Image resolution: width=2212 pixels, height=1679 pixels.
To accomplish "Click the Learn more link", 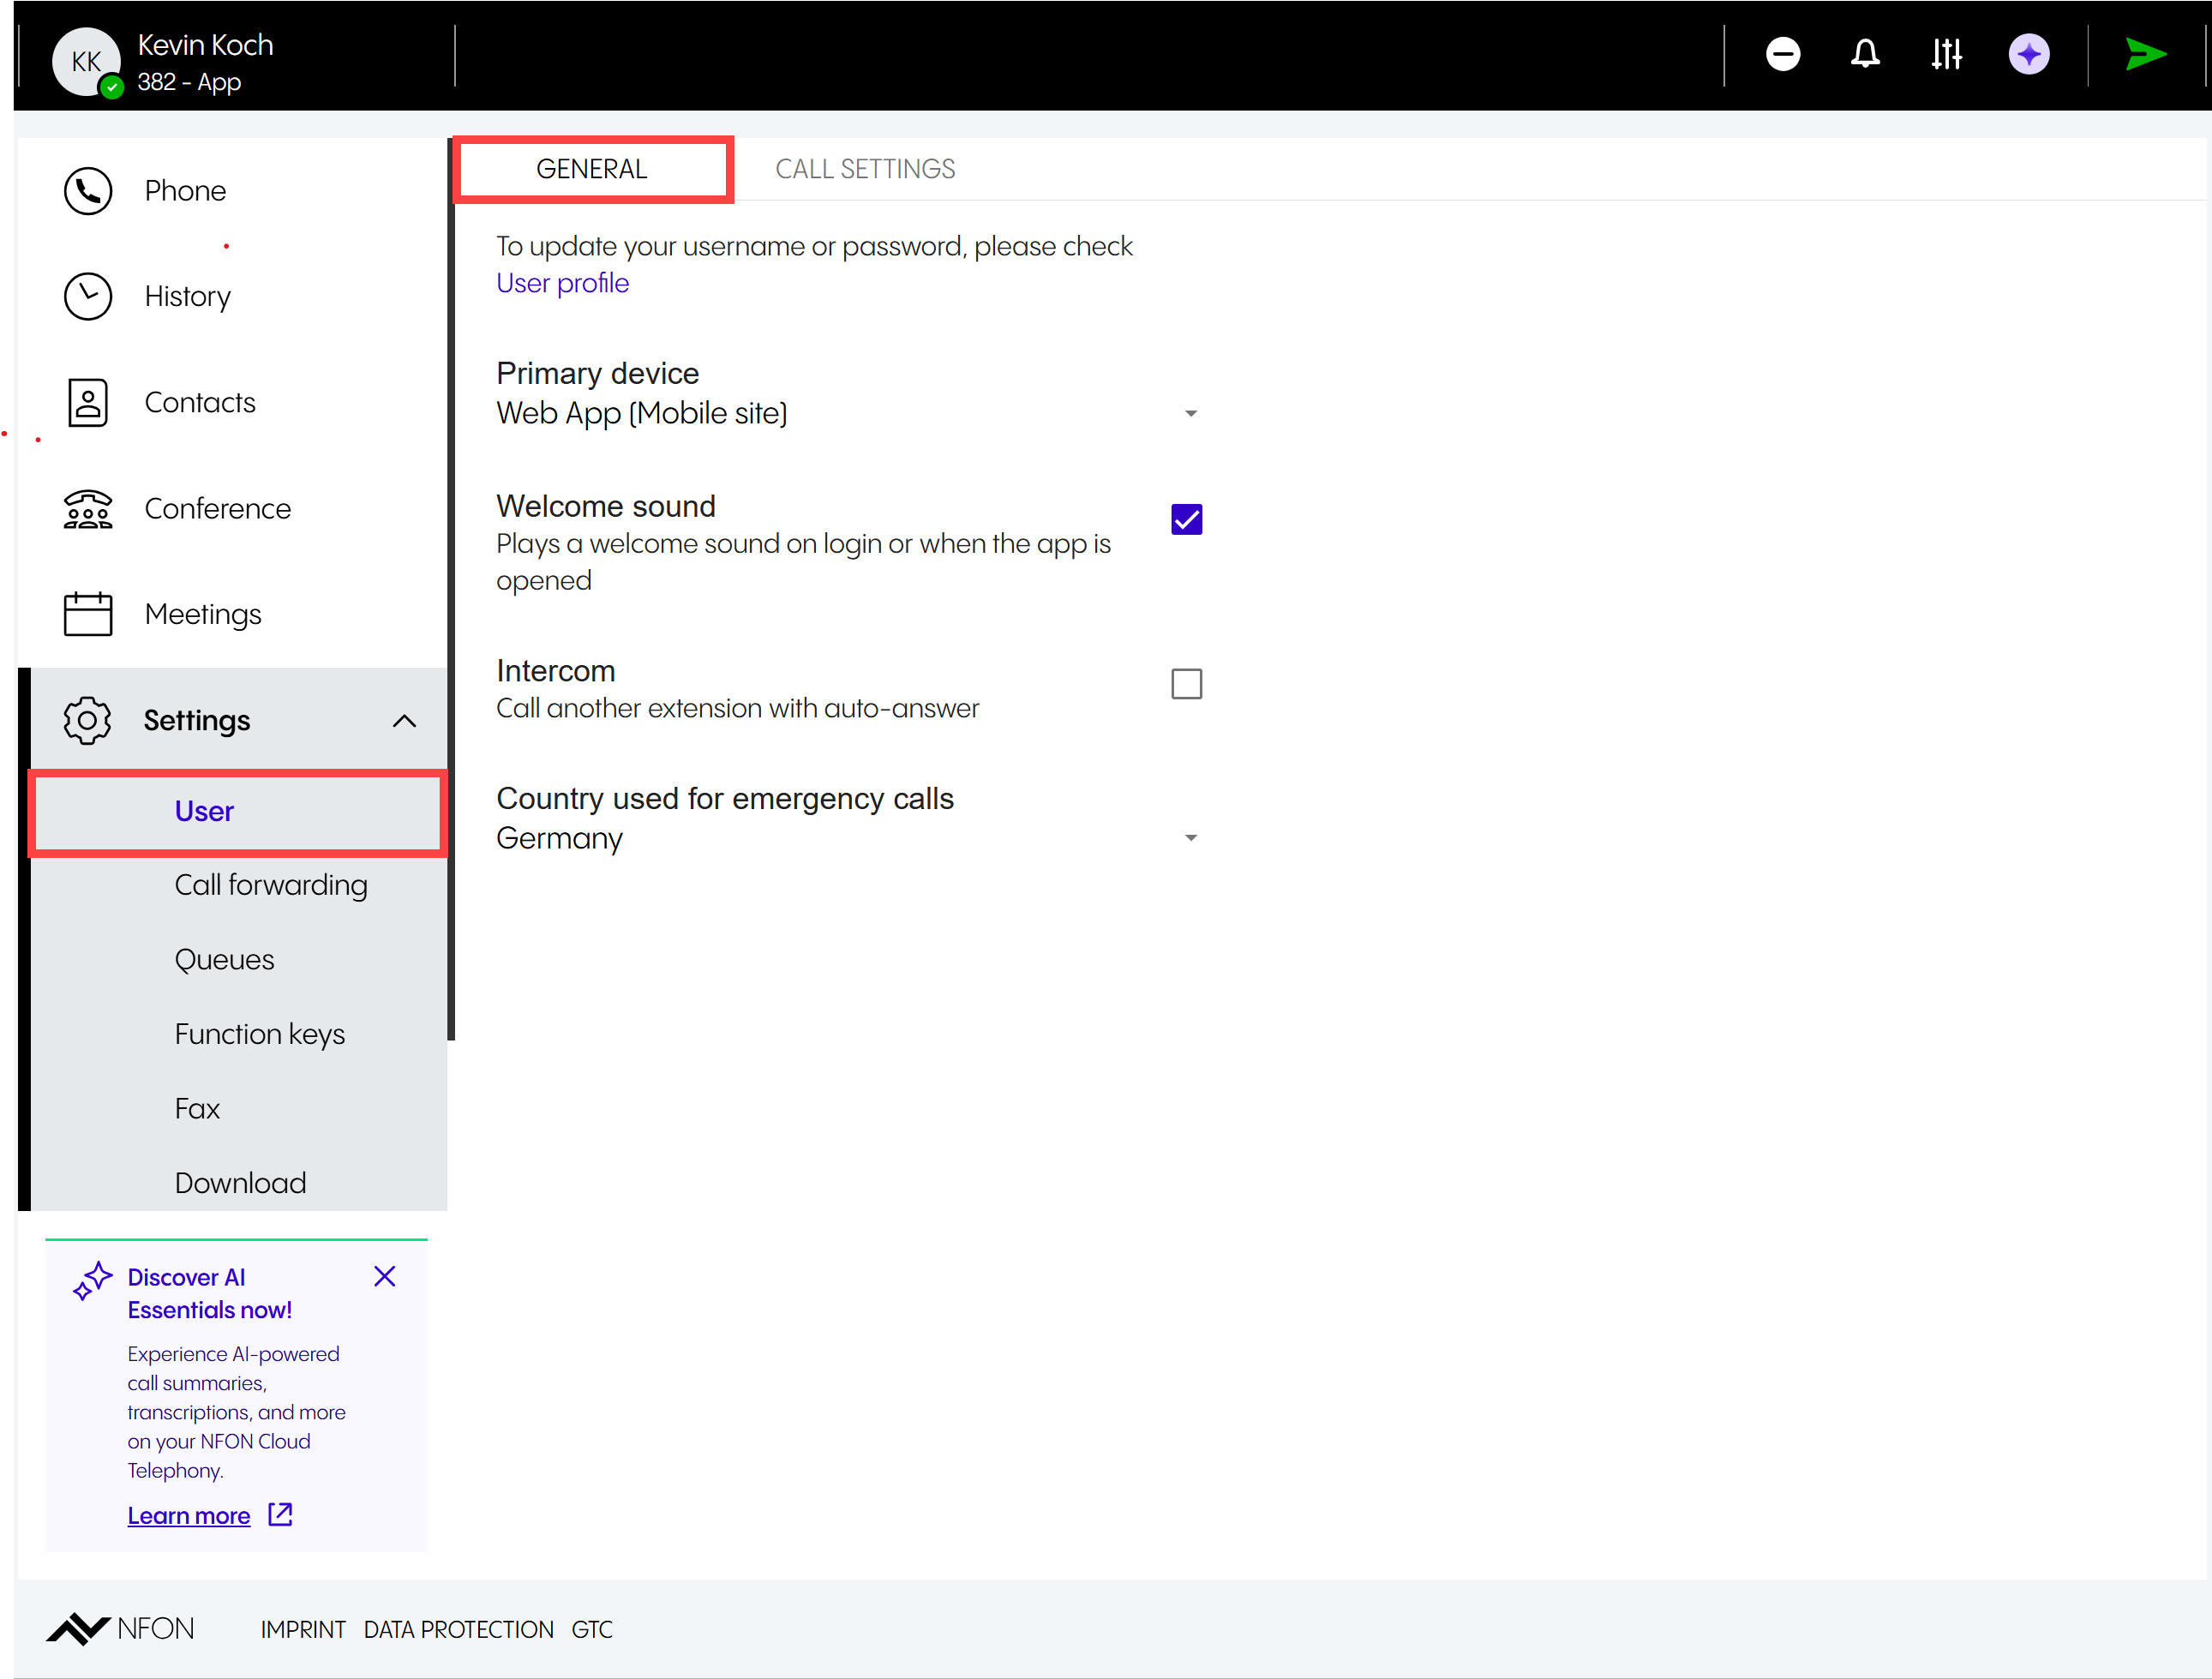I will tap(189, 1516).
